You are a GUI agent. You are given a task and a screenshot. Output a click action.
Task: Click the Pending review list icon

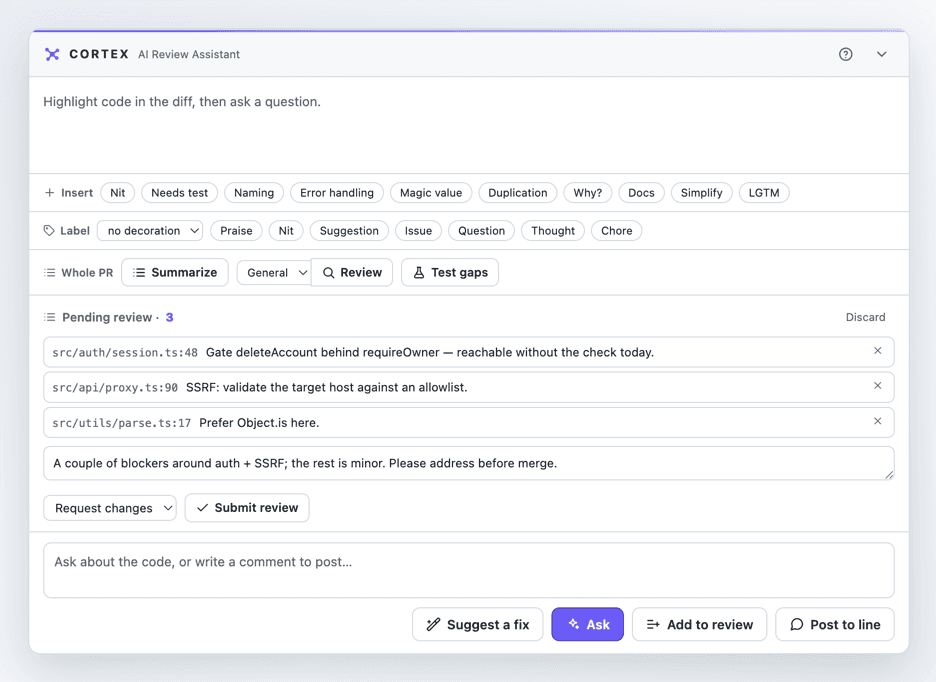[50, 317]
